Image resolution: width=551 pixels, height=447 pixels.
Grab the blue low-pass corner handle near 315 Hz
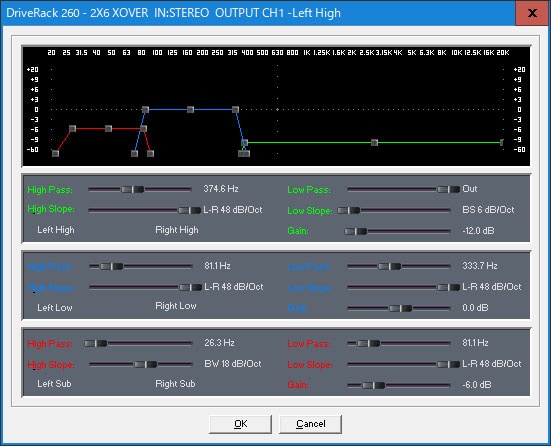pyautogui.click(x=235, y=110)
